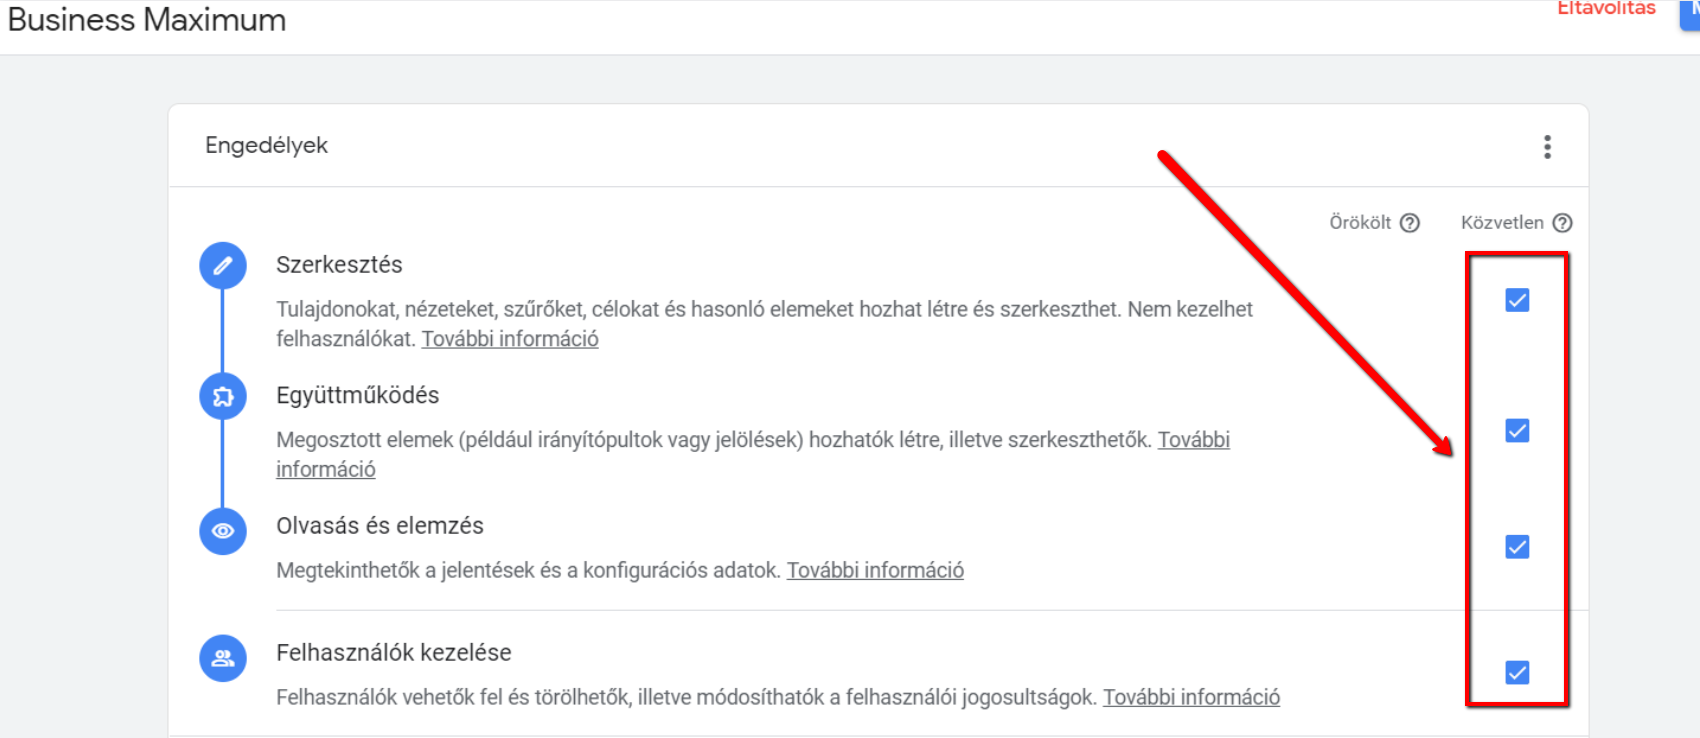This screenshot has width=1700, height=738.
Task: Toggle the Olvasás és elemzés checkbox
Action: click(1517, 547)
